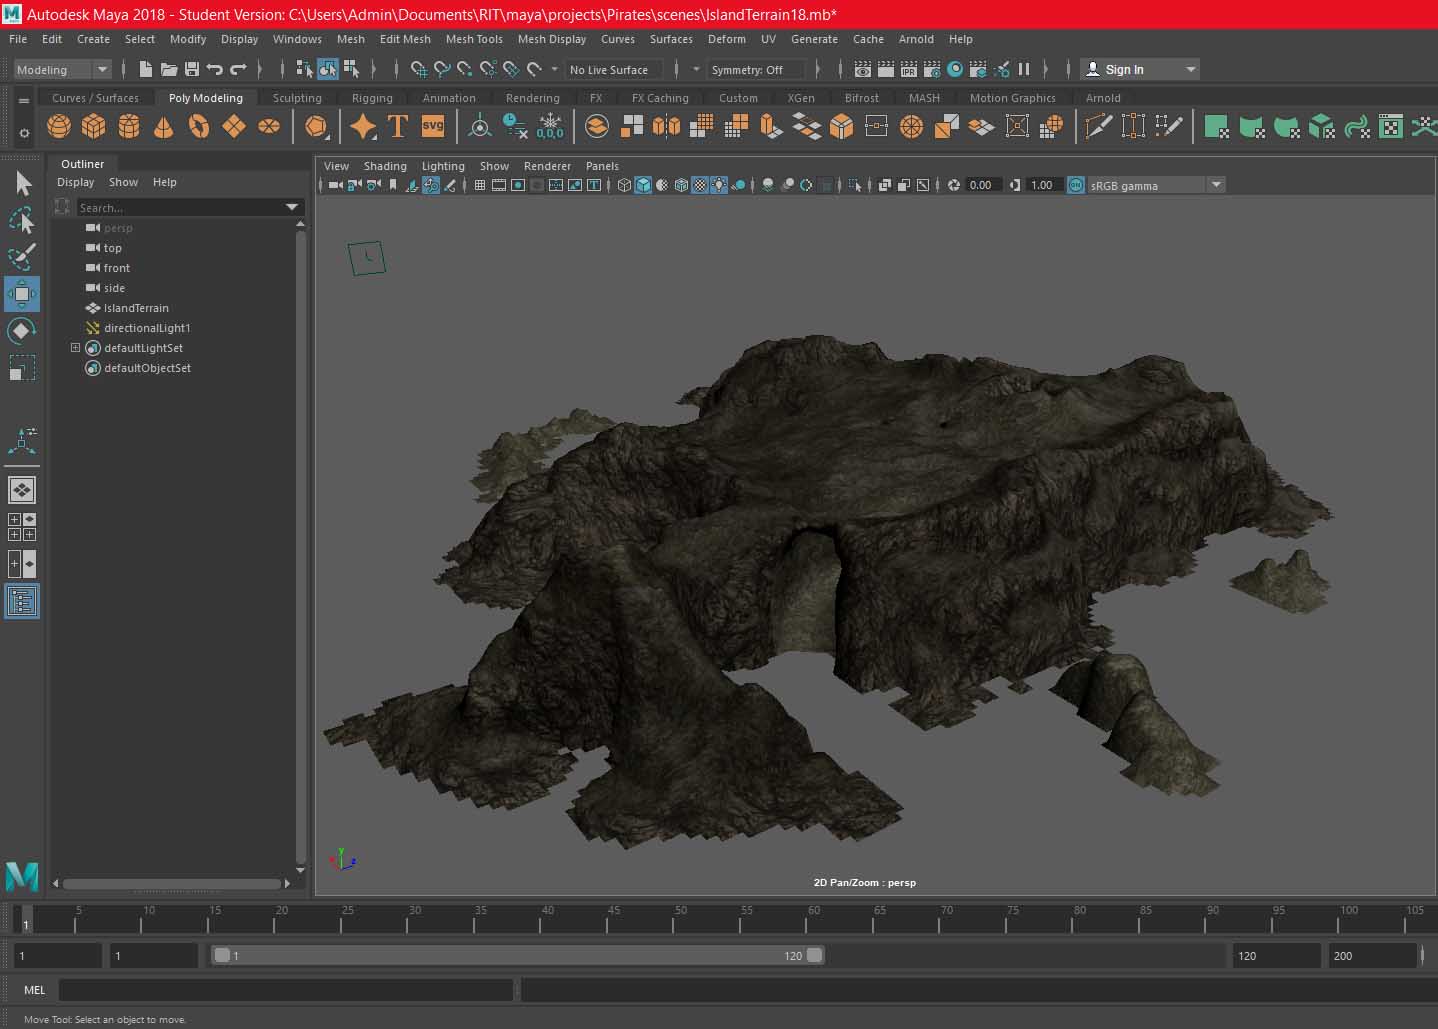Click the gamma value field 1.00
The width and height of the screenshot is (1438, 1029).
[1042, 185]
